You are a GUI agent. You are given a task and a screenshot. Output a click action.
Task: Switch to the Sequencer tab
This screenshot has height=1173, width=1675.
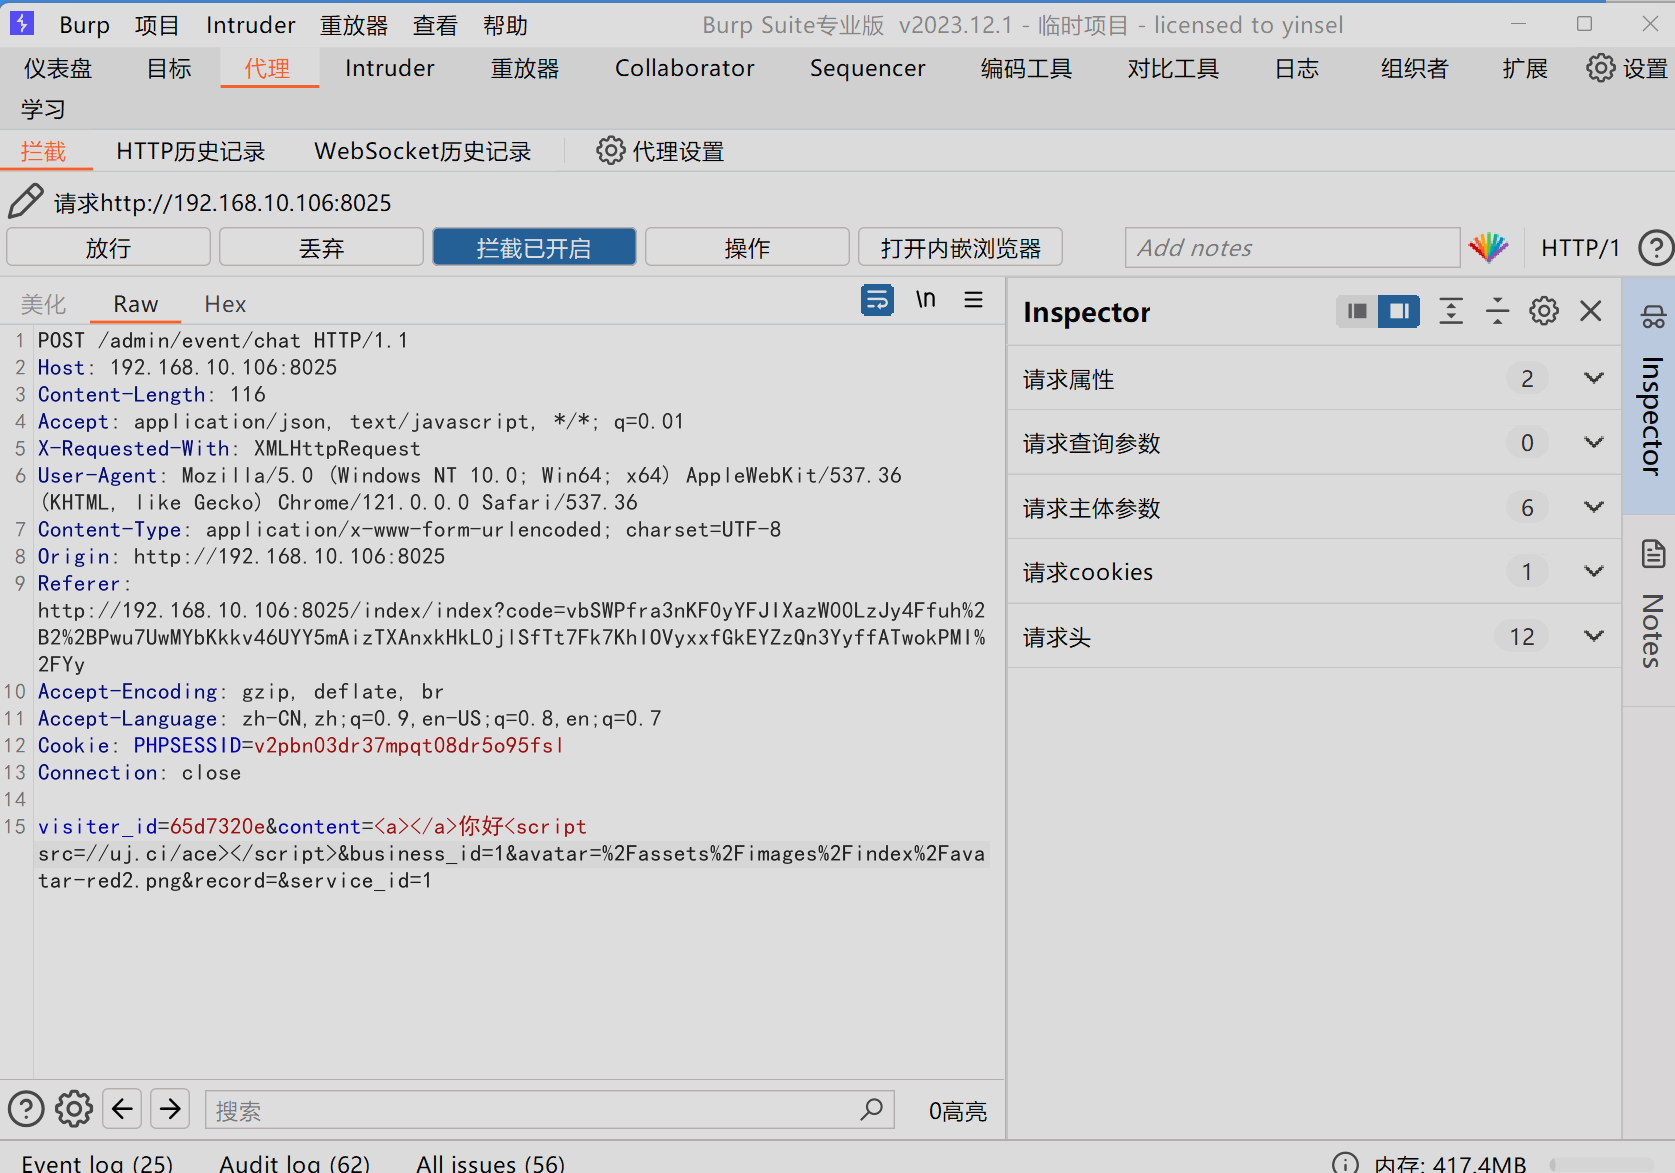point(867,68)
